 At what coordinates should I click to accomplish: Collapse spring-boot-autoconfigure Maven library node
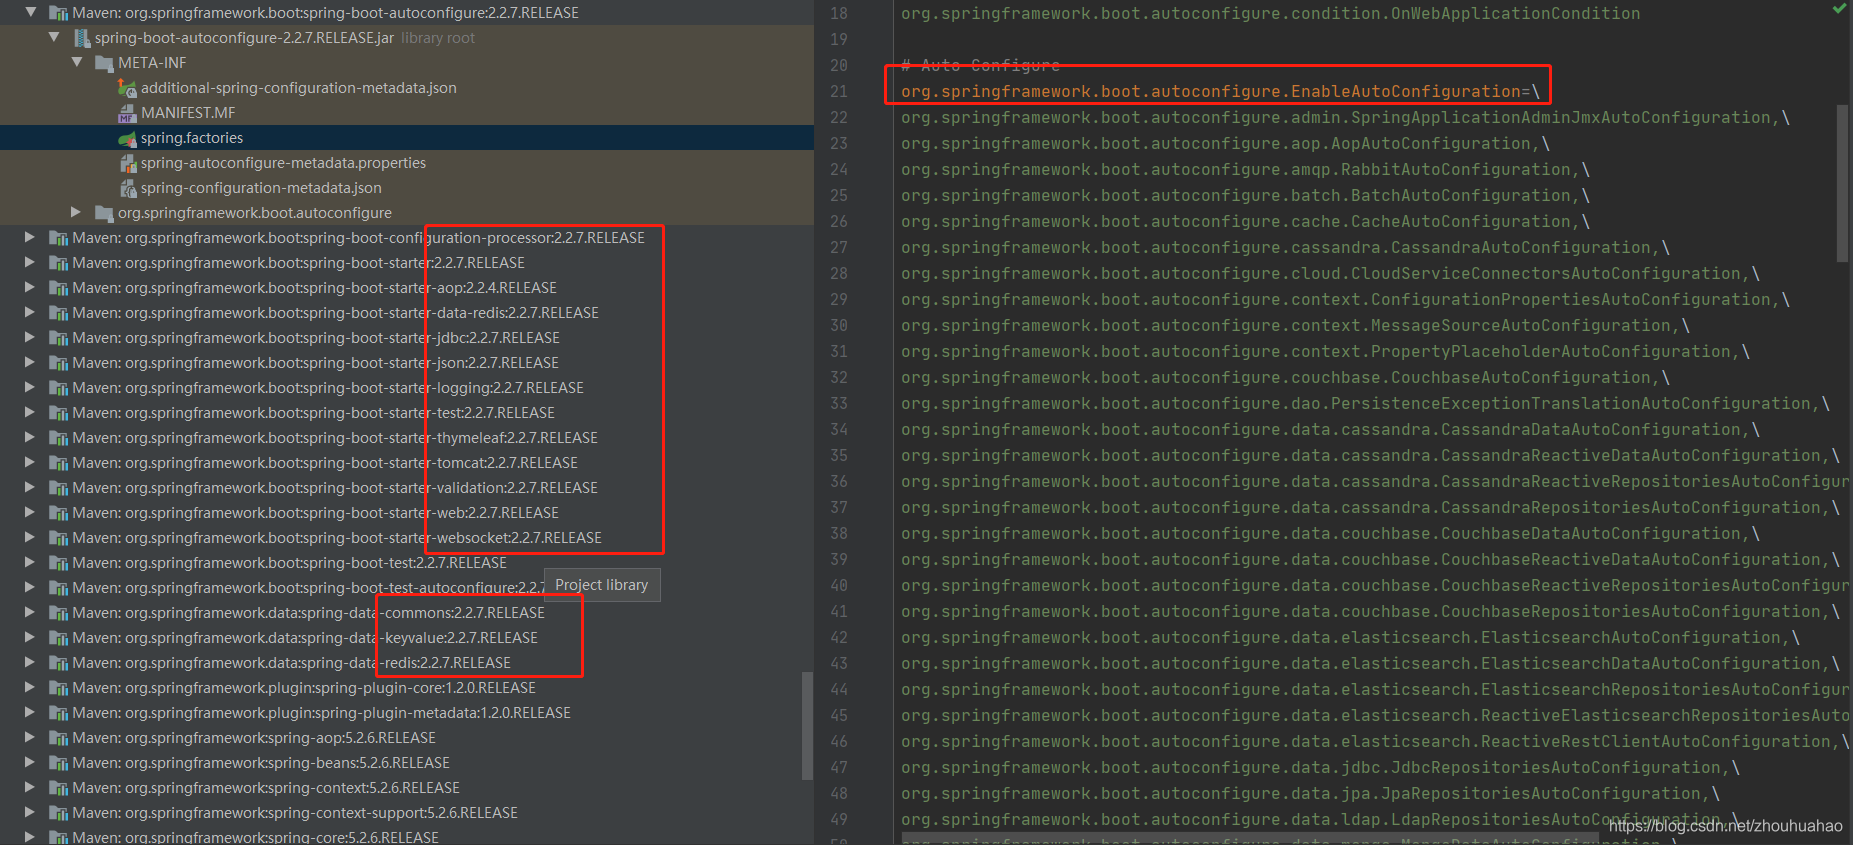point(30,13)
